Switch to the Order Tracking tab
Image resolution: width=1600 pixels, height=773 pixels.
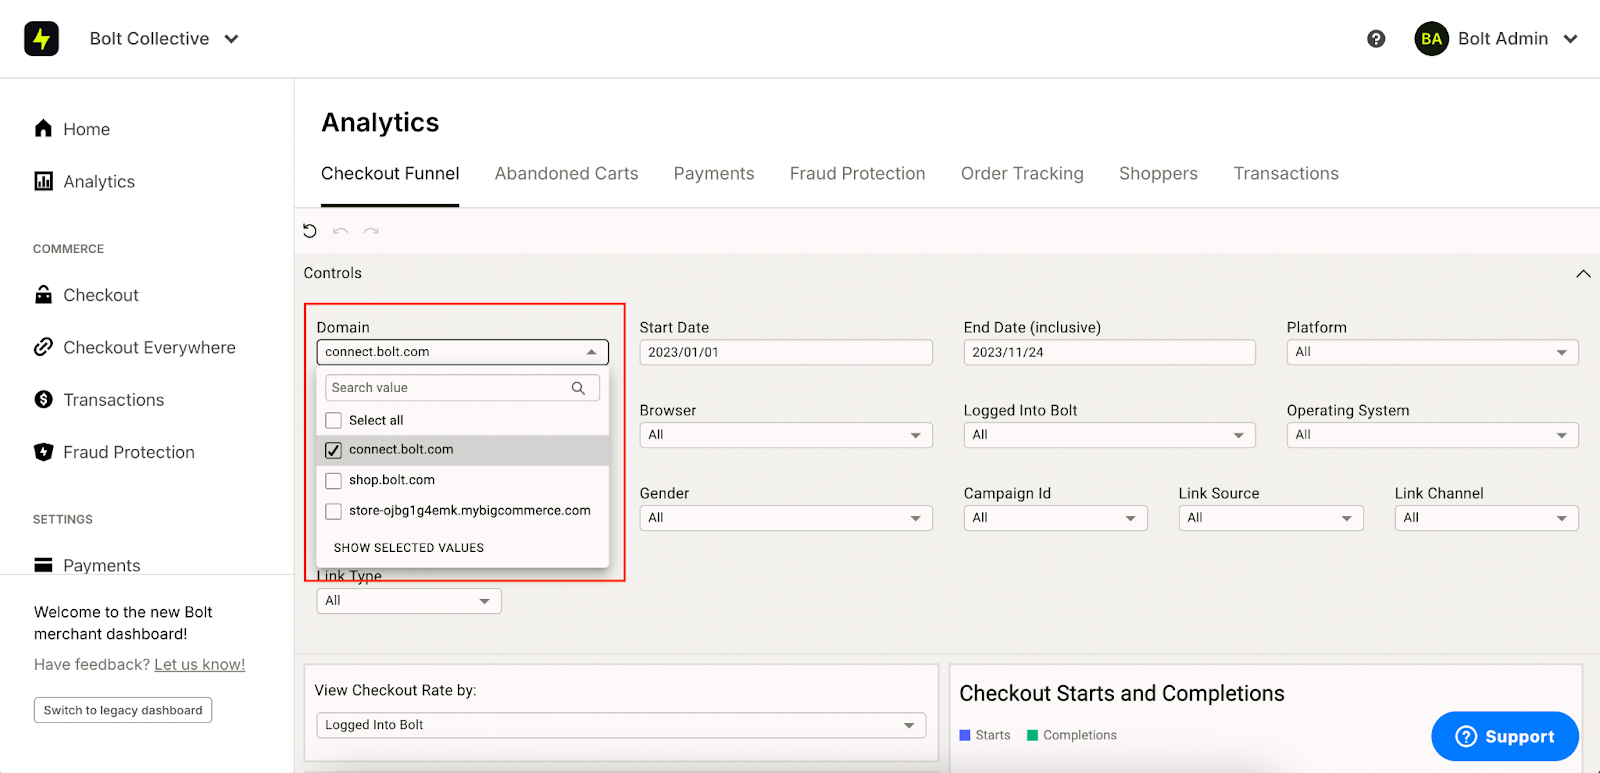[1022, 174]
